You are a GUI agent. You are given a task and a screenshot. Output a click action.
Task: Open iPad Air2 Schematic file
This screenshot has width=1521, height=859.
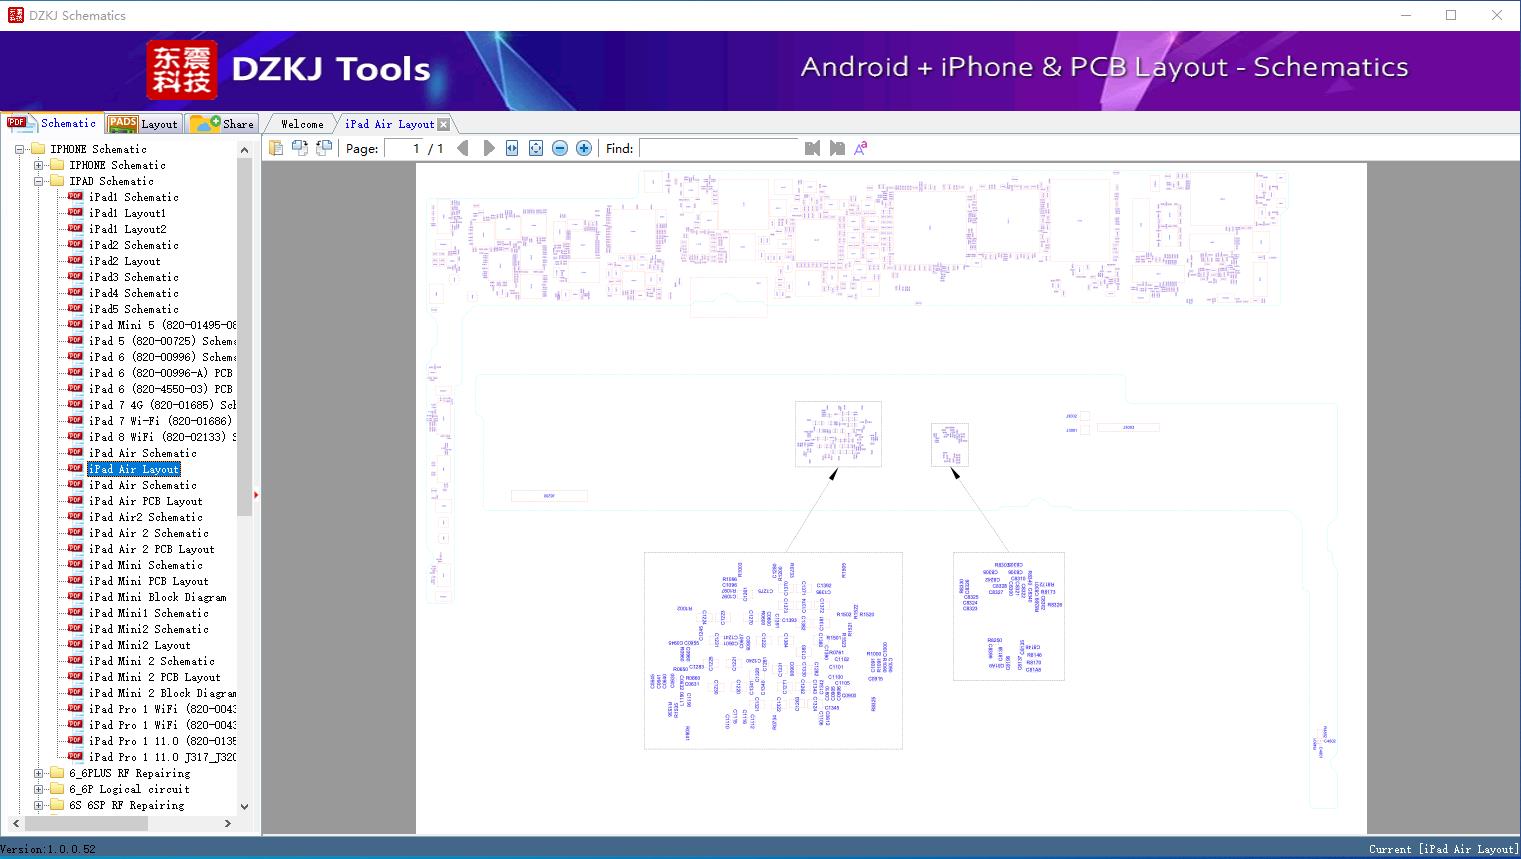click(x=145, y=518)
